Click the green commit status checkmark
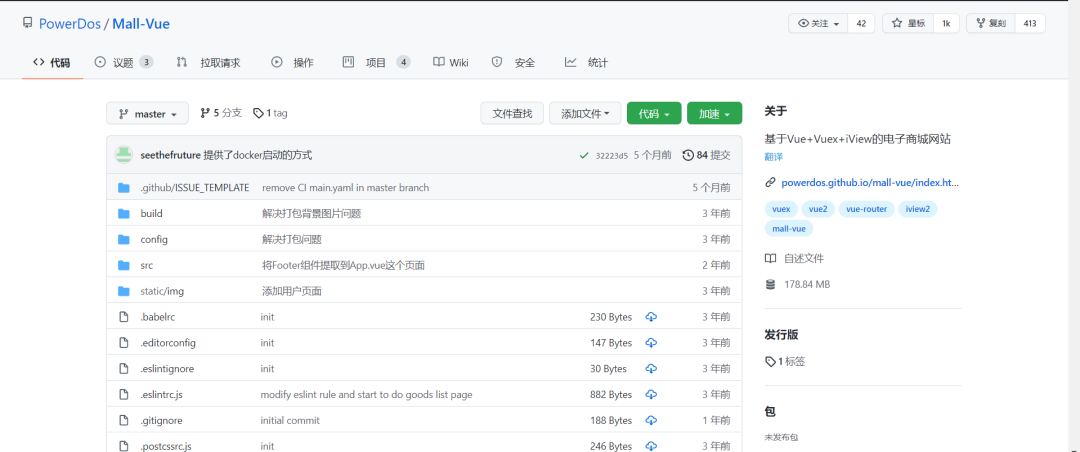This screenshot has width=1080, height=452. 584,156
